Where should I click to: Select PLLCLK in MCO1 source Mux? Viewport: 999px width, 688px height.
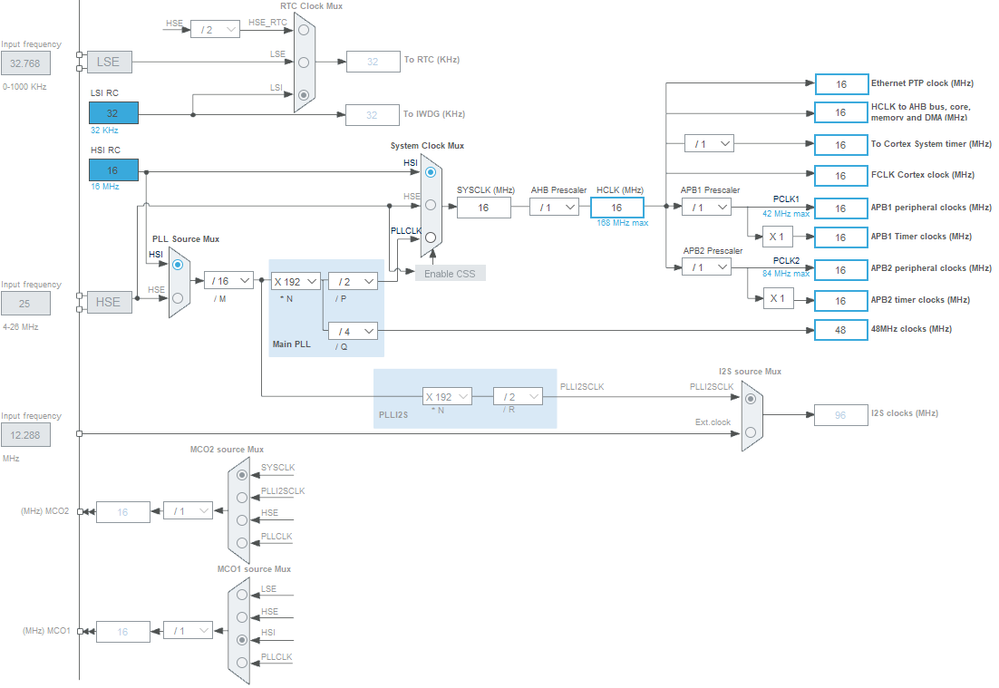(242, 663)
